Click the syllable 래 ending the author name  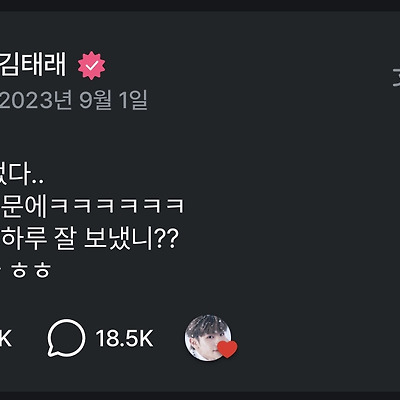55,65
